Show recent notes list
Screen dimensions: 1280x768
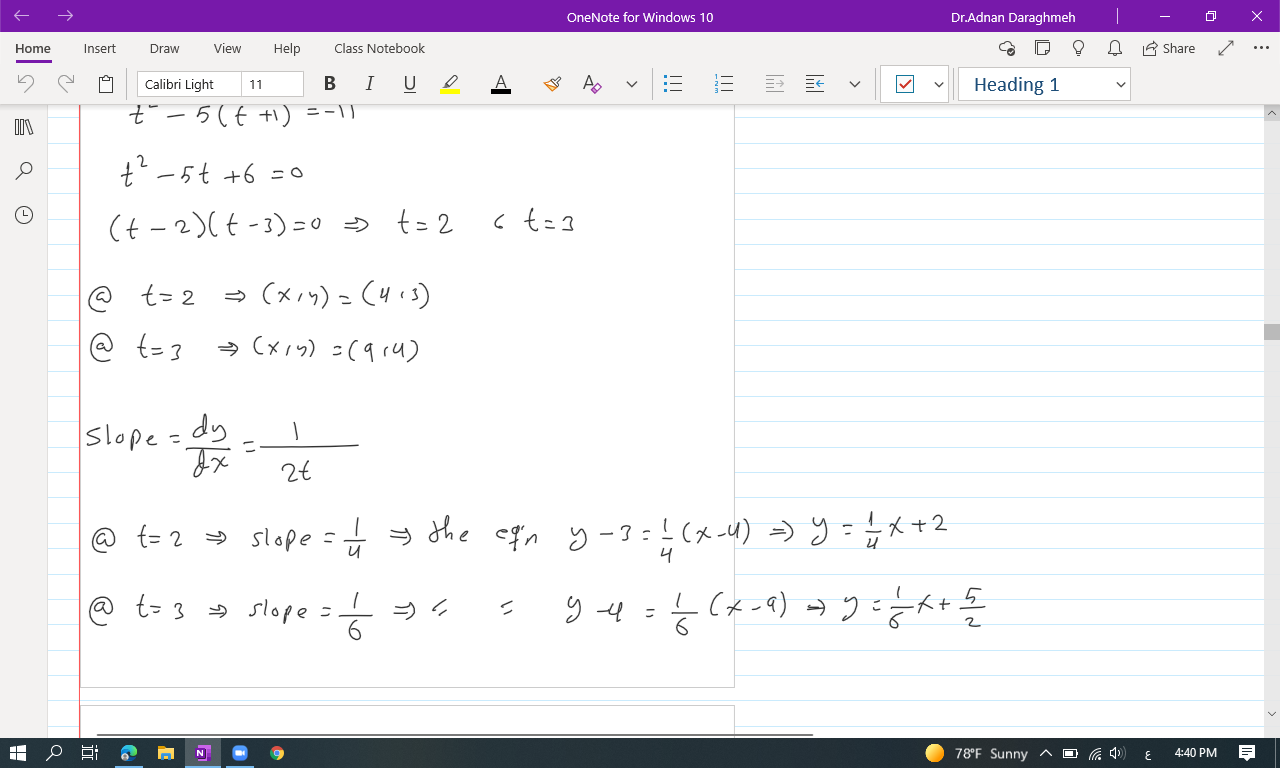click(x=24, y=215)
